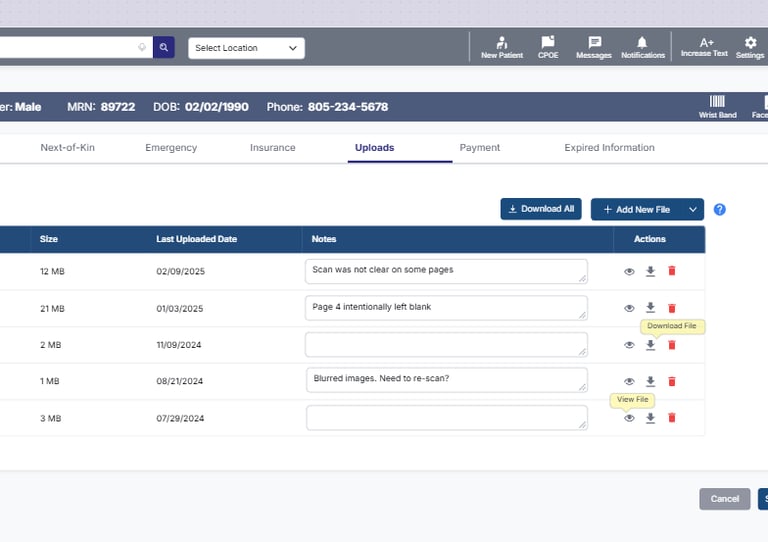The width and height of the screenshot is (768, 542).
Task: Download the 21 MB file
Action: click(x=650, y=307)
